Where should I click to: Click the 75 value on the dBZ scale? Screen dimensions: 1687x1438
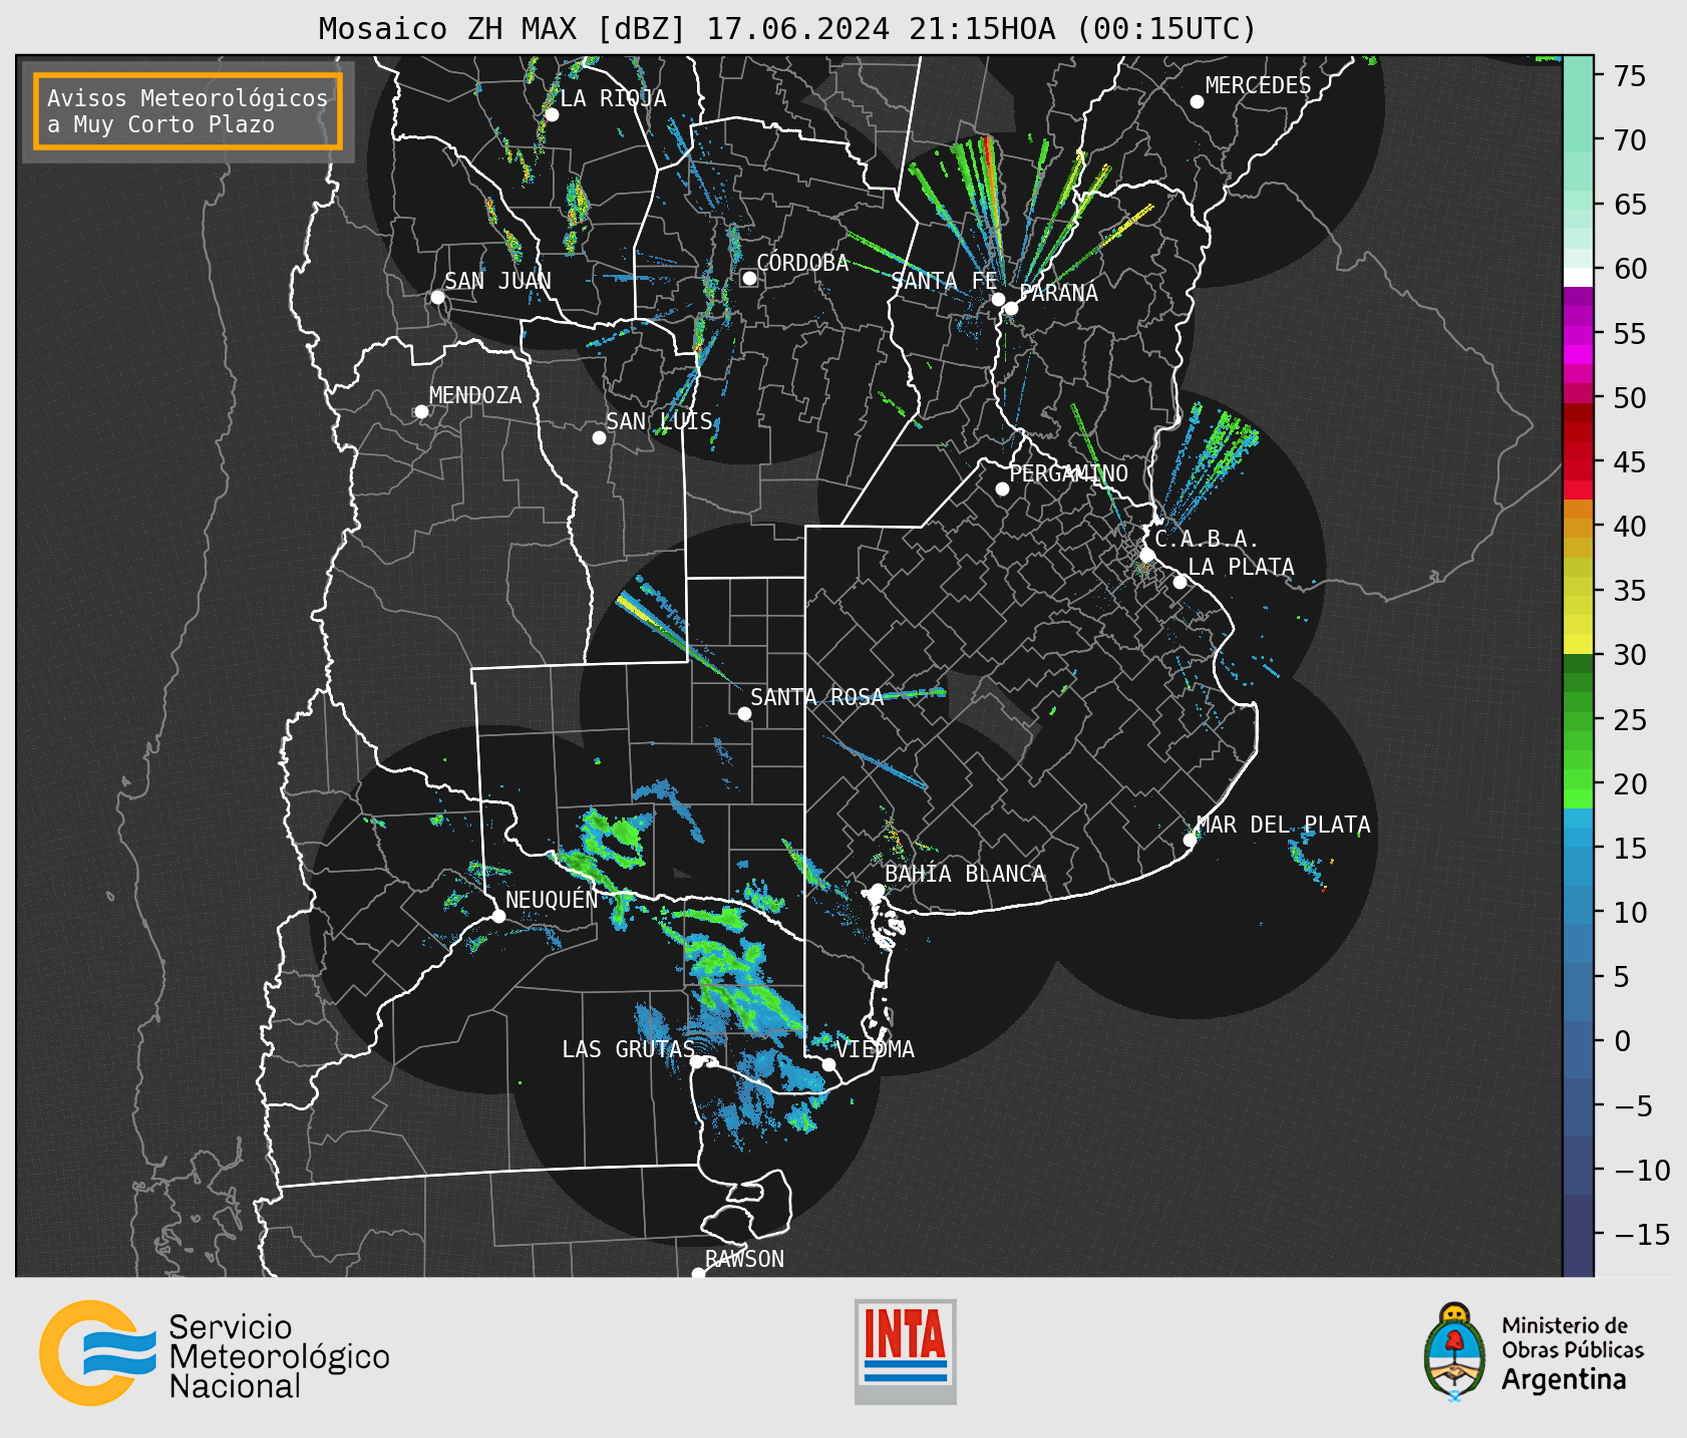pyautogui.click(x=1629, y=76)
